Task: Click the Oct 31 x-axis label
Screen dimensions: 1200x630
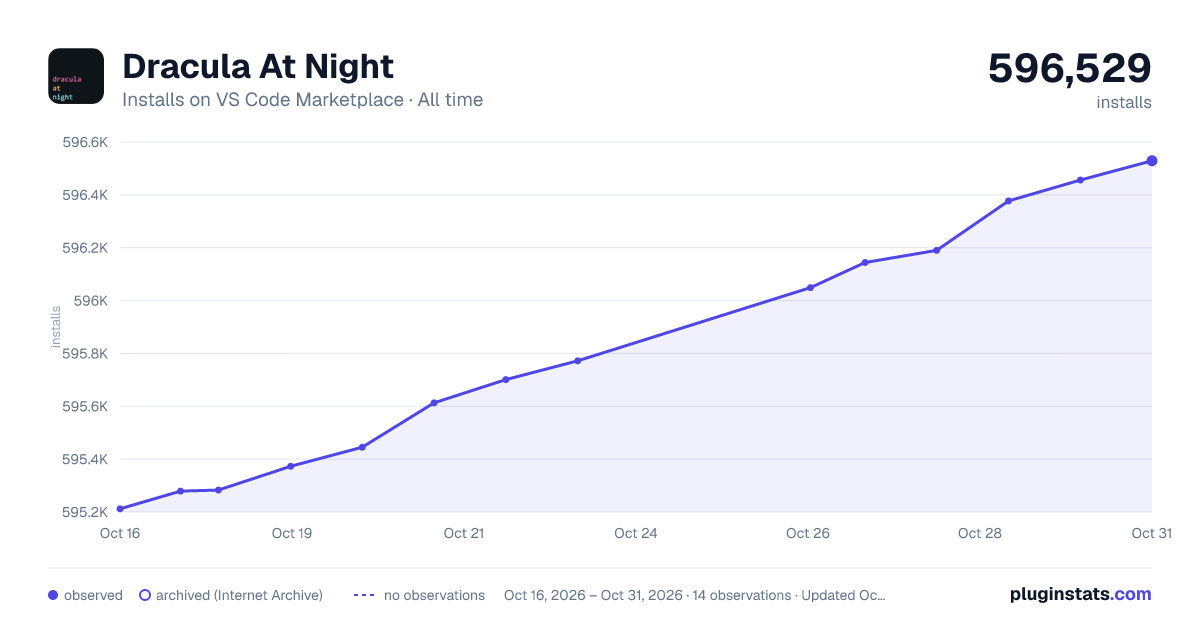Action: click(1151, 533)
